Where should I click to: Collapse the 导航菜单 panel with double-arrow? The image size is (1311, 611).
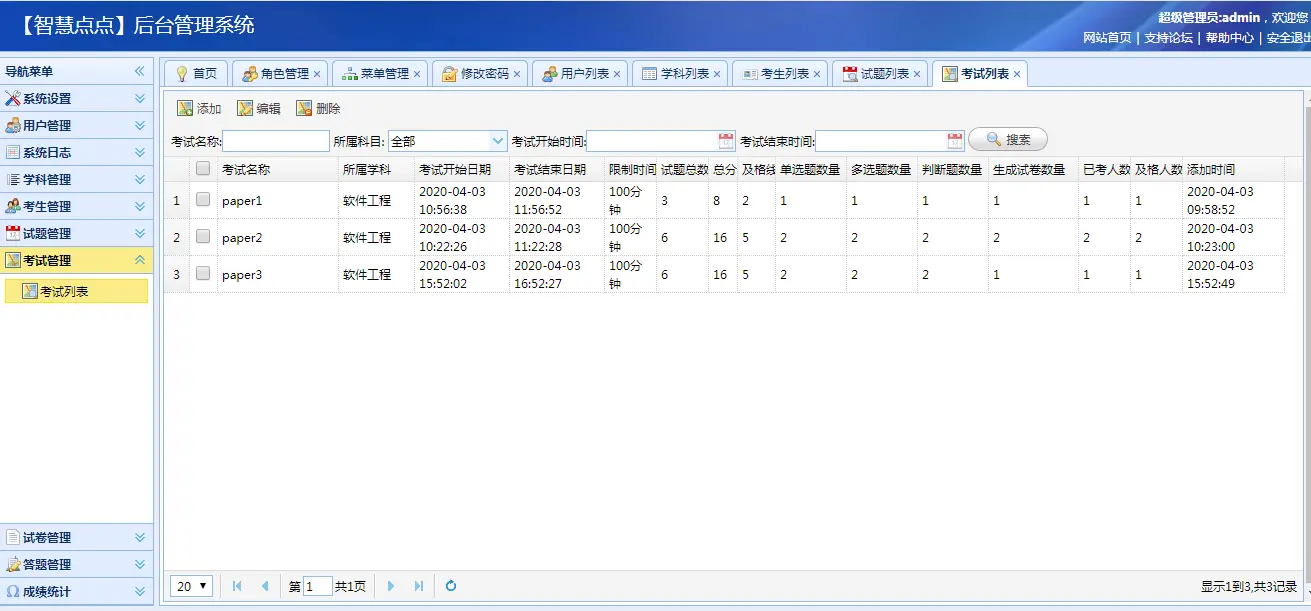140,72
